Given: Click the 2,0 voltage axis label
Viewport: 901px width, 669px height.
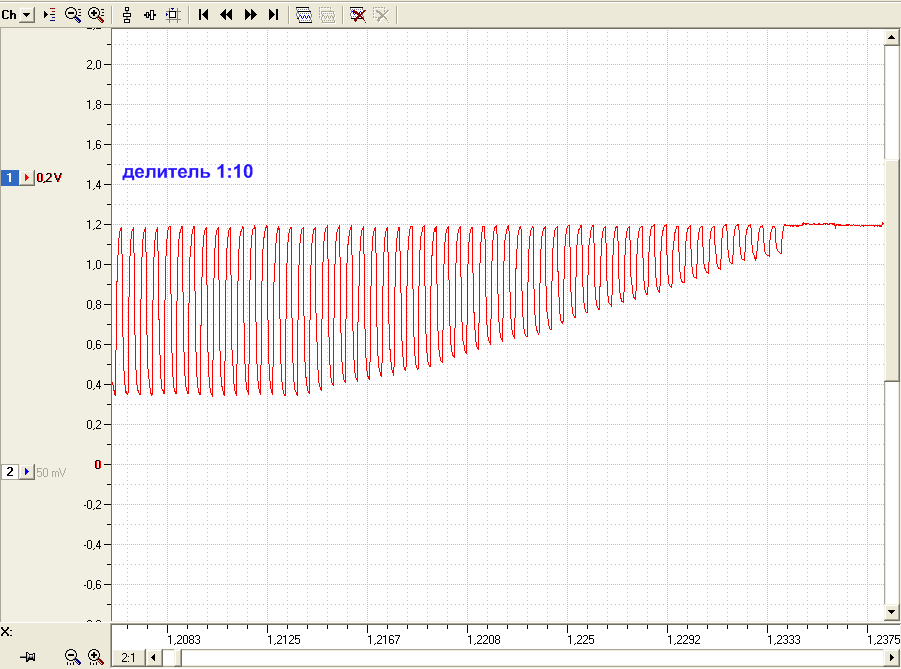Looking at the screenshot, I should (94, 64).
